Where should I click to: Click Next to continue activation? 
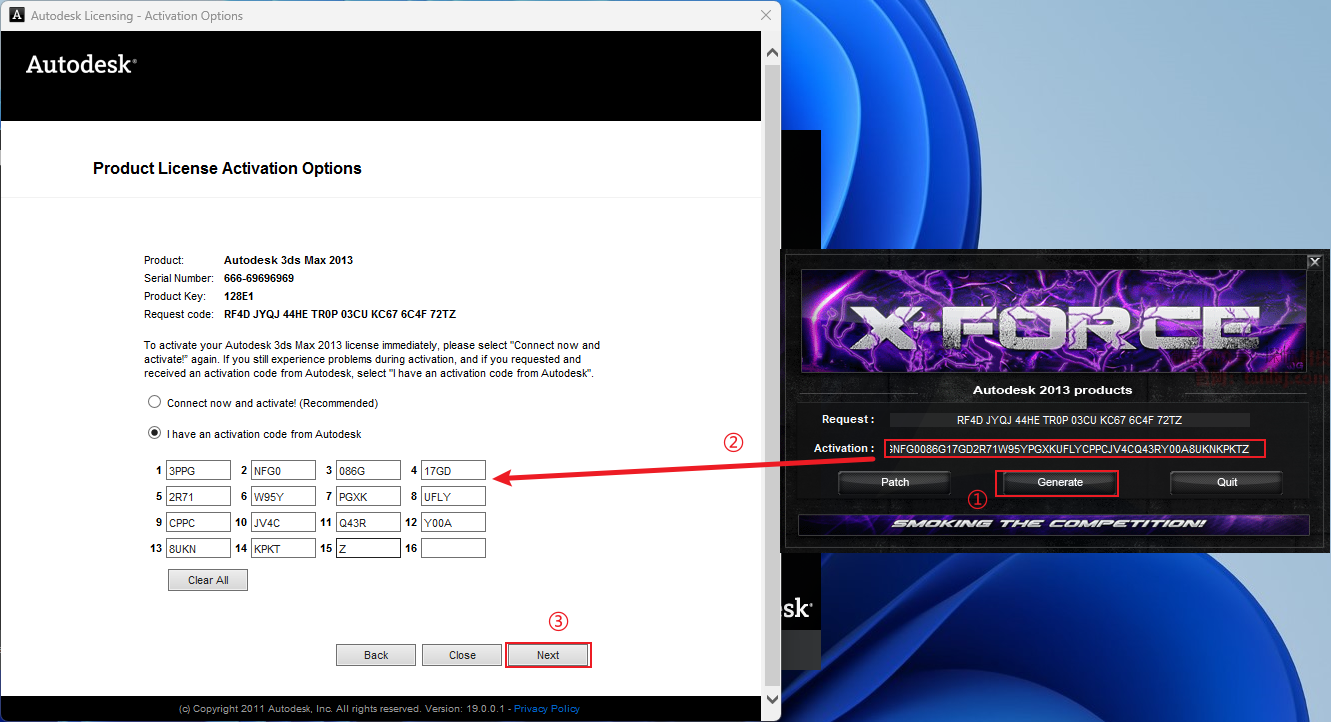pyautogui.click(x=548, y=655)
